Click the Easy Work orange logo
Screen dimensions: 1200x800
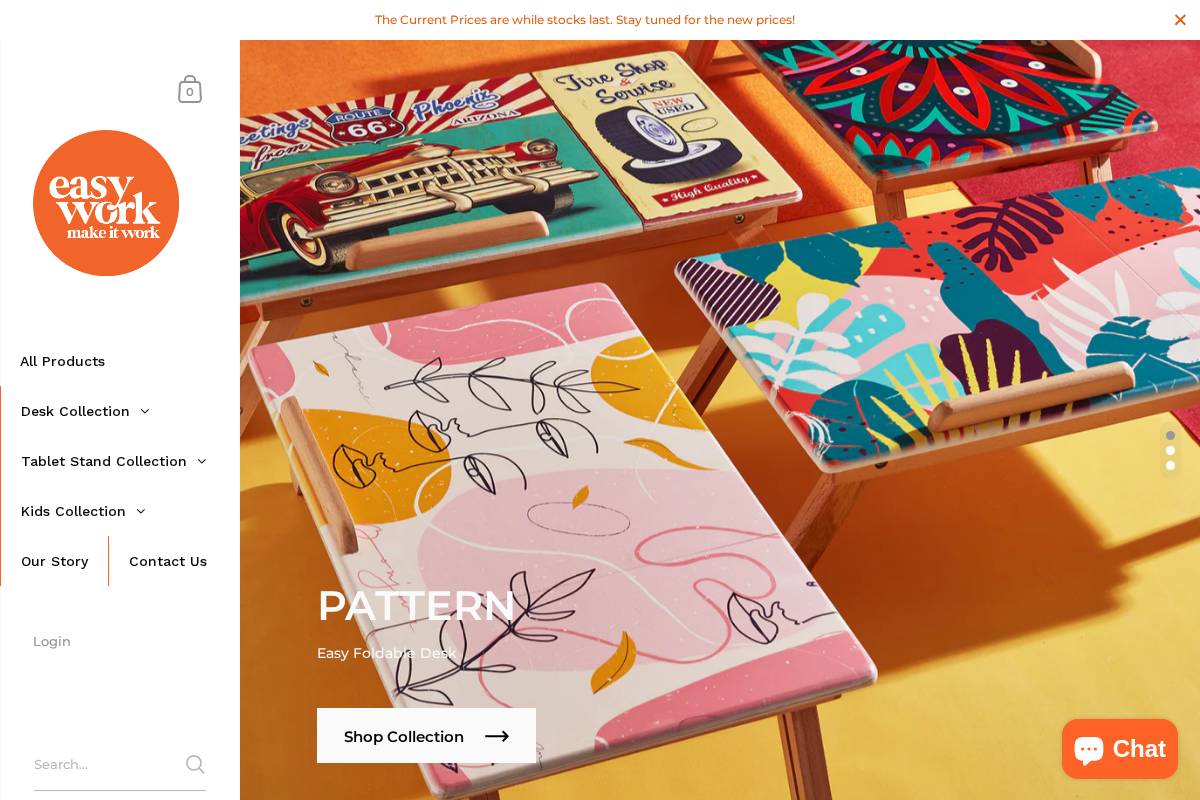[106, 203]
